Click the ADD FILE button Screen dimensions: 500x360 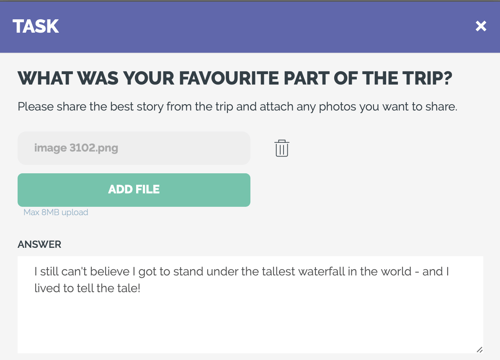[x=134, y=190]
